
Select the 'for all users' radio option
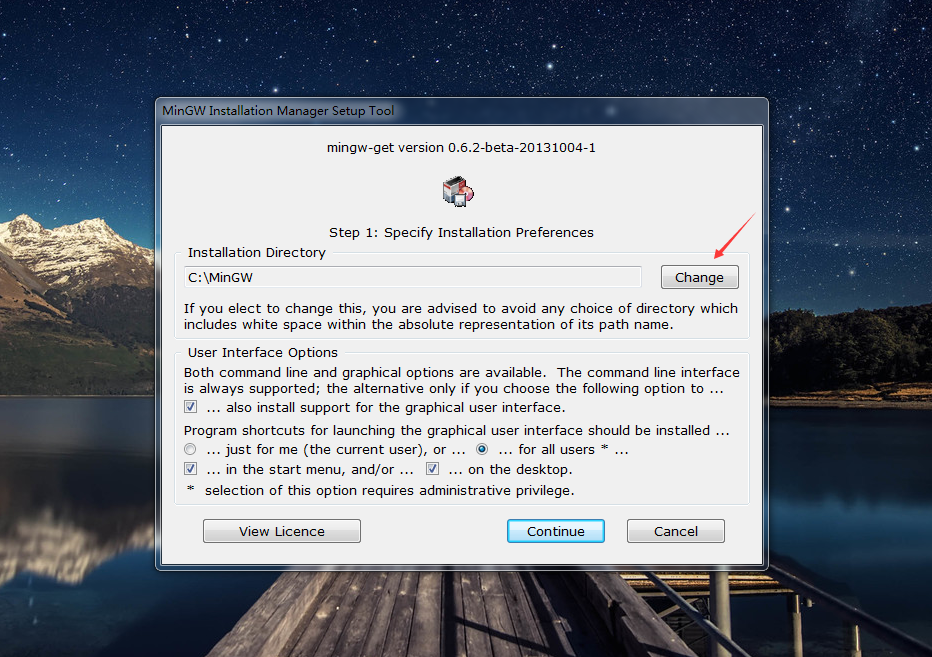pos(482,449)
